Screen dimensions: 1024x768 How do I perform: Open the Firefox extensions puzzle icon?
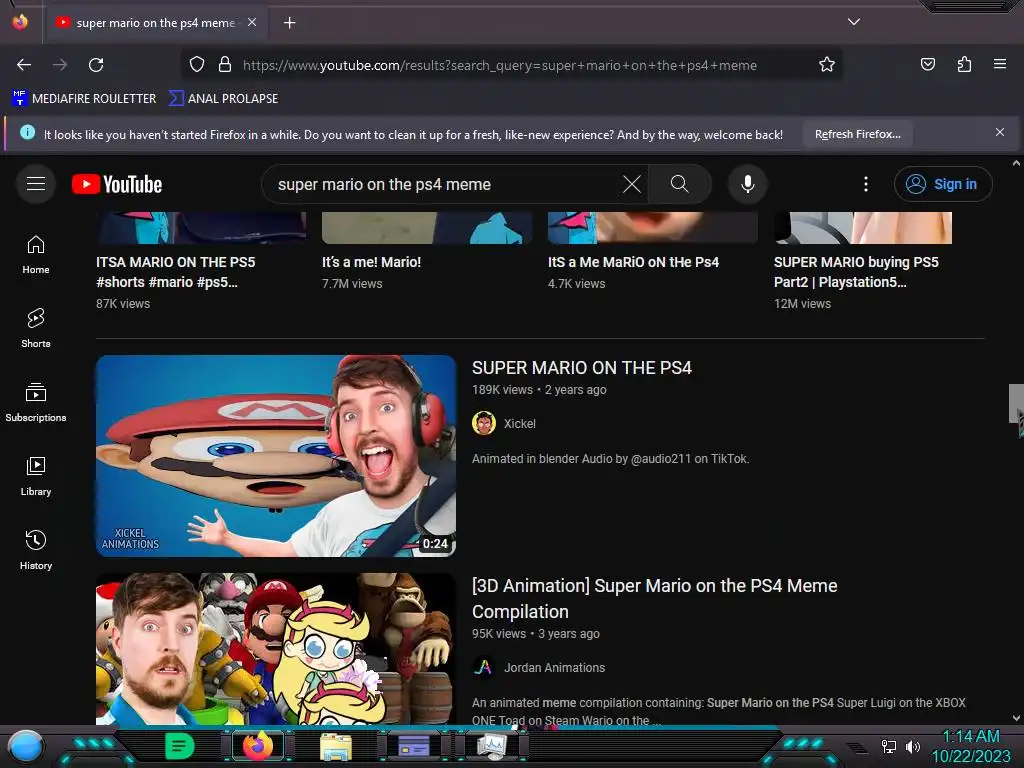(x=964, y=64)
